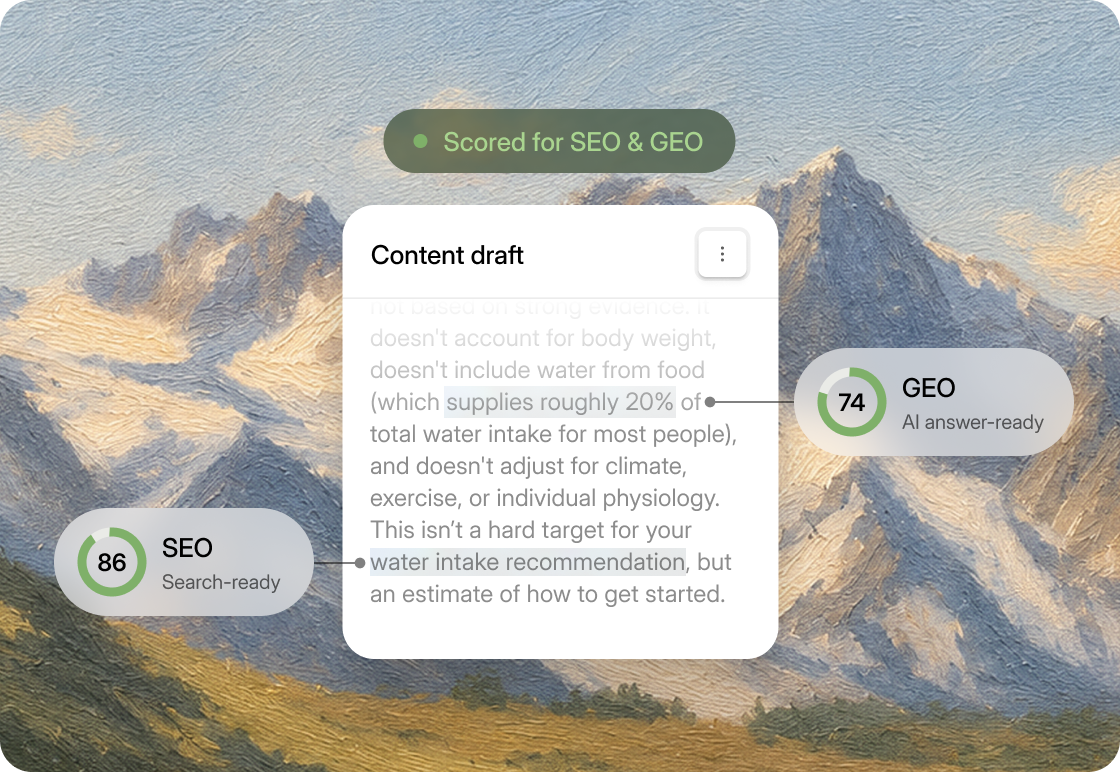Click the line "total water intake for most people"

point(553,434)
